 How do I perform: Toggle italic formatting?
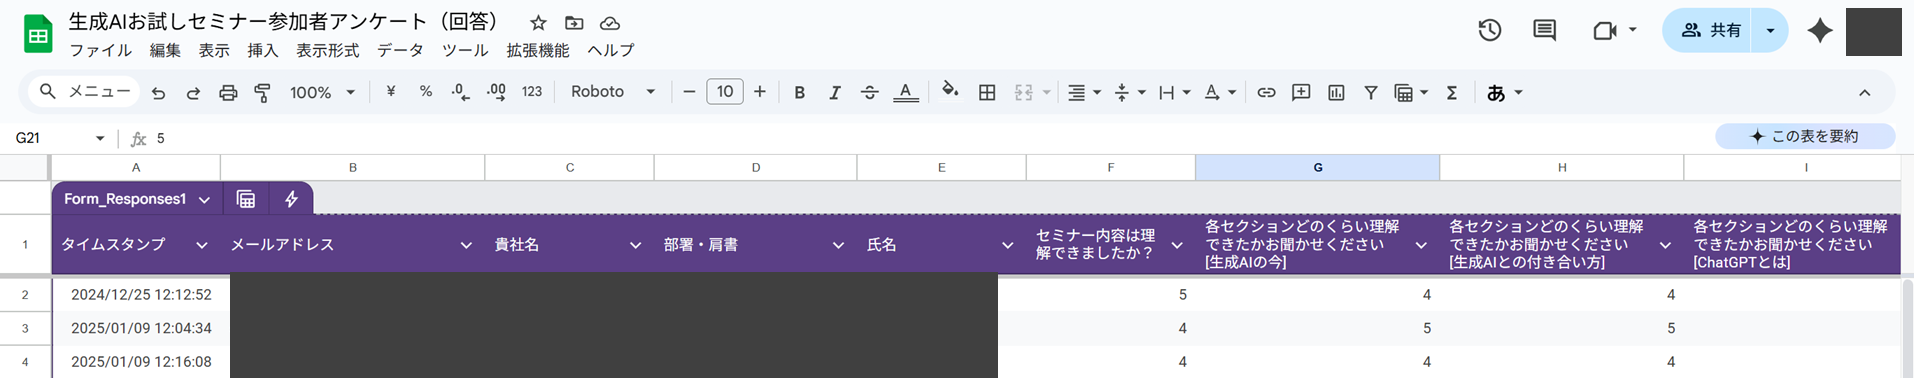click(x=834, y=92)
